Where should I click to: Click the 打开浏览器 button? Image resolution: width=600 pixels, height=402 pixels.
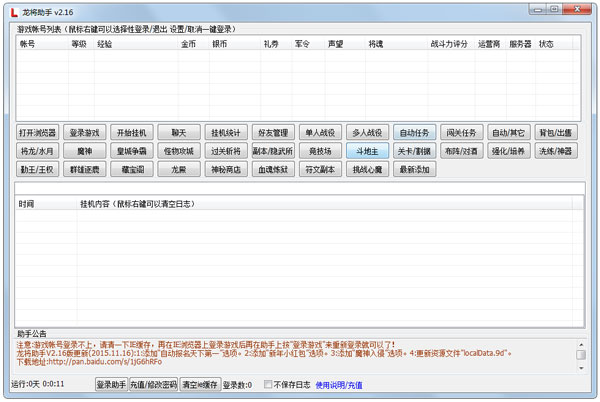coord(38,132)
